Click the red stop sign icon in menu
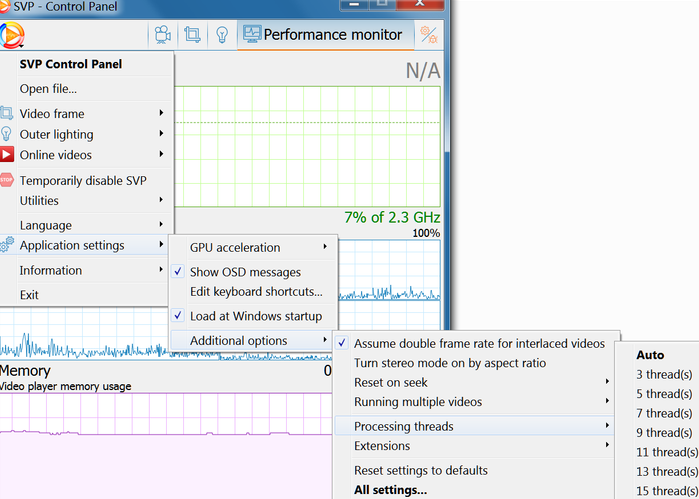This screenshot has height=499, width=699. pyautogui.click(x=8, y=181)
